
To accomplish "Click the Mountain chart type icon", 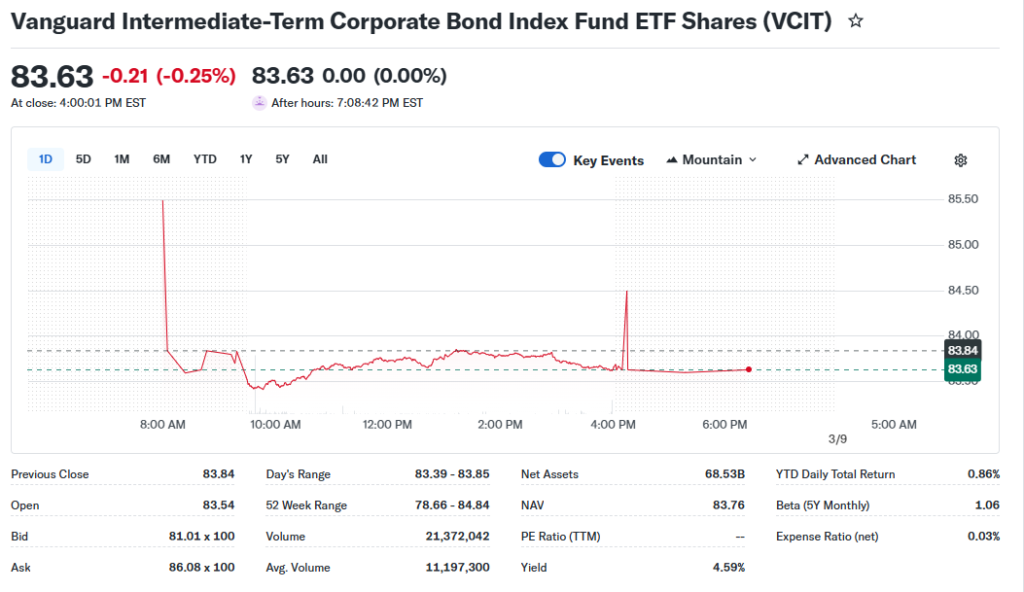I will coord(672,160).
